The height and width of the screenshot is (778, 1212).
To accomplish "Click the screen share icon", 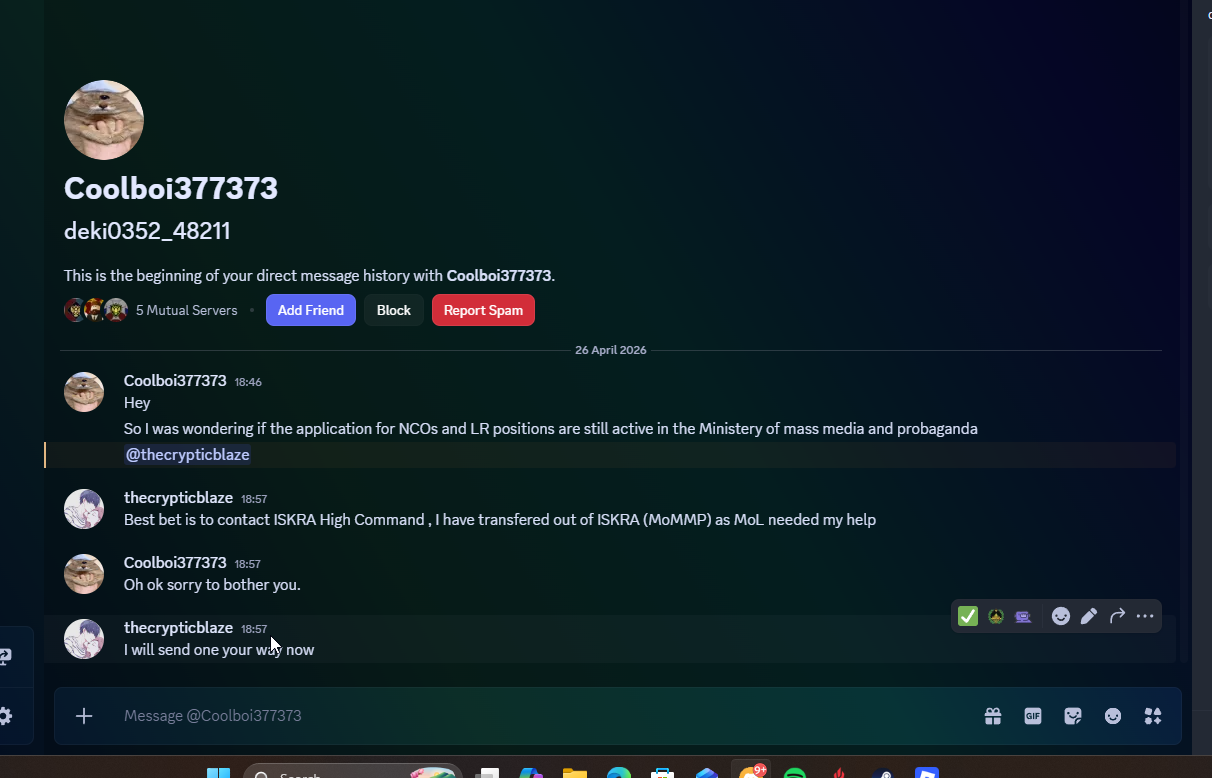I will tap(5, 656).
